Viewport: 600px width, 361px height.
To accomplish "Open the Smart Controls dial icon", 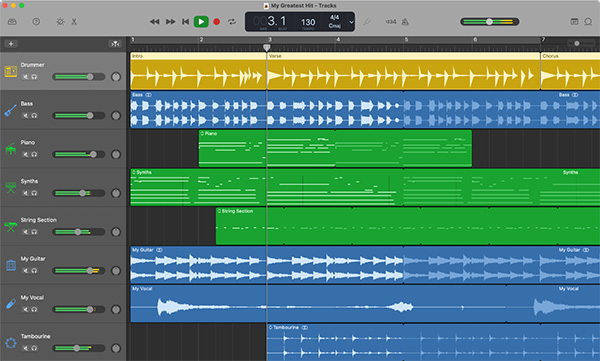I will click(60, 22).
